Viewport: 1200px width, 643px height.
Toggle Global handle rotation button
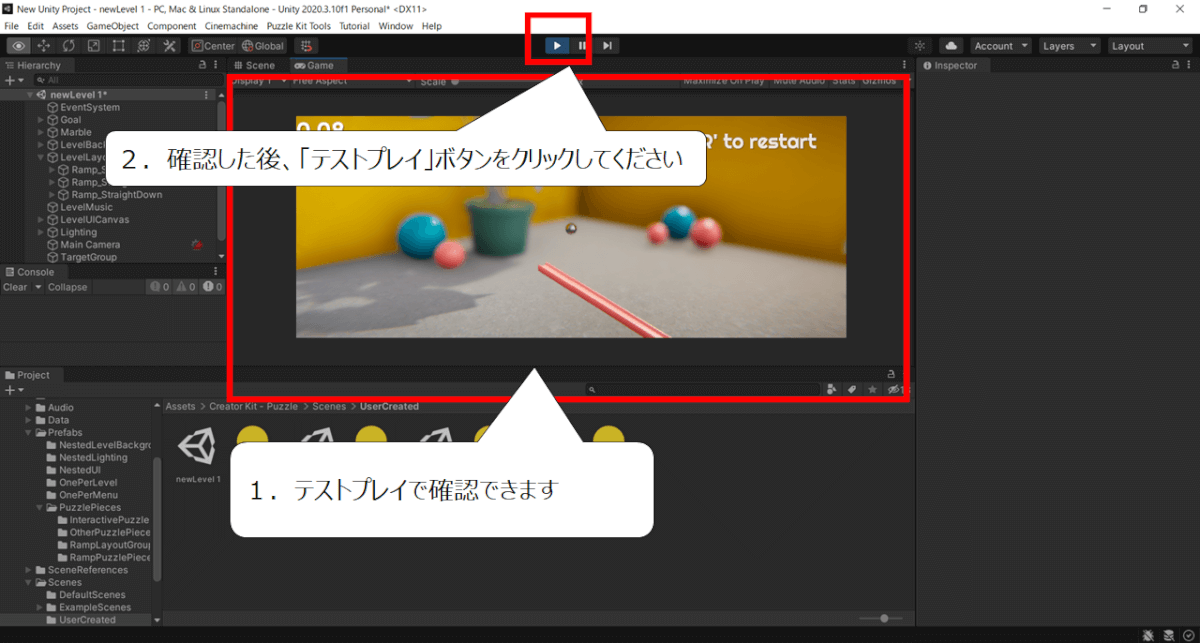[x=263, y=46]
